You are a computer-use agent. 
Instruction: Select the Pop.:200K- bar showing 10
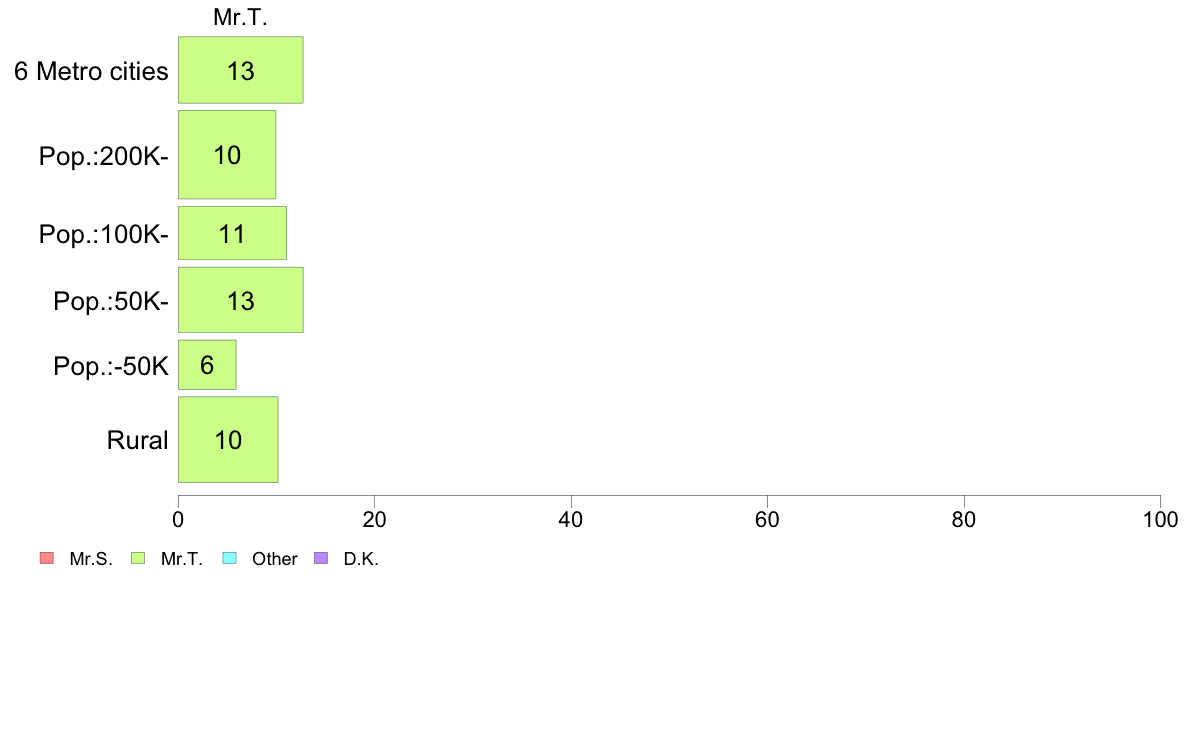[227, 155]
